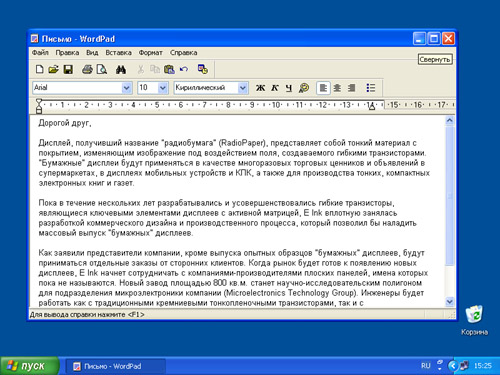This screenshot has height=375, width=500.
Task: Click Письмо - WordPad taskbar button
Action: pyautogui.click(x=115, y=366)
